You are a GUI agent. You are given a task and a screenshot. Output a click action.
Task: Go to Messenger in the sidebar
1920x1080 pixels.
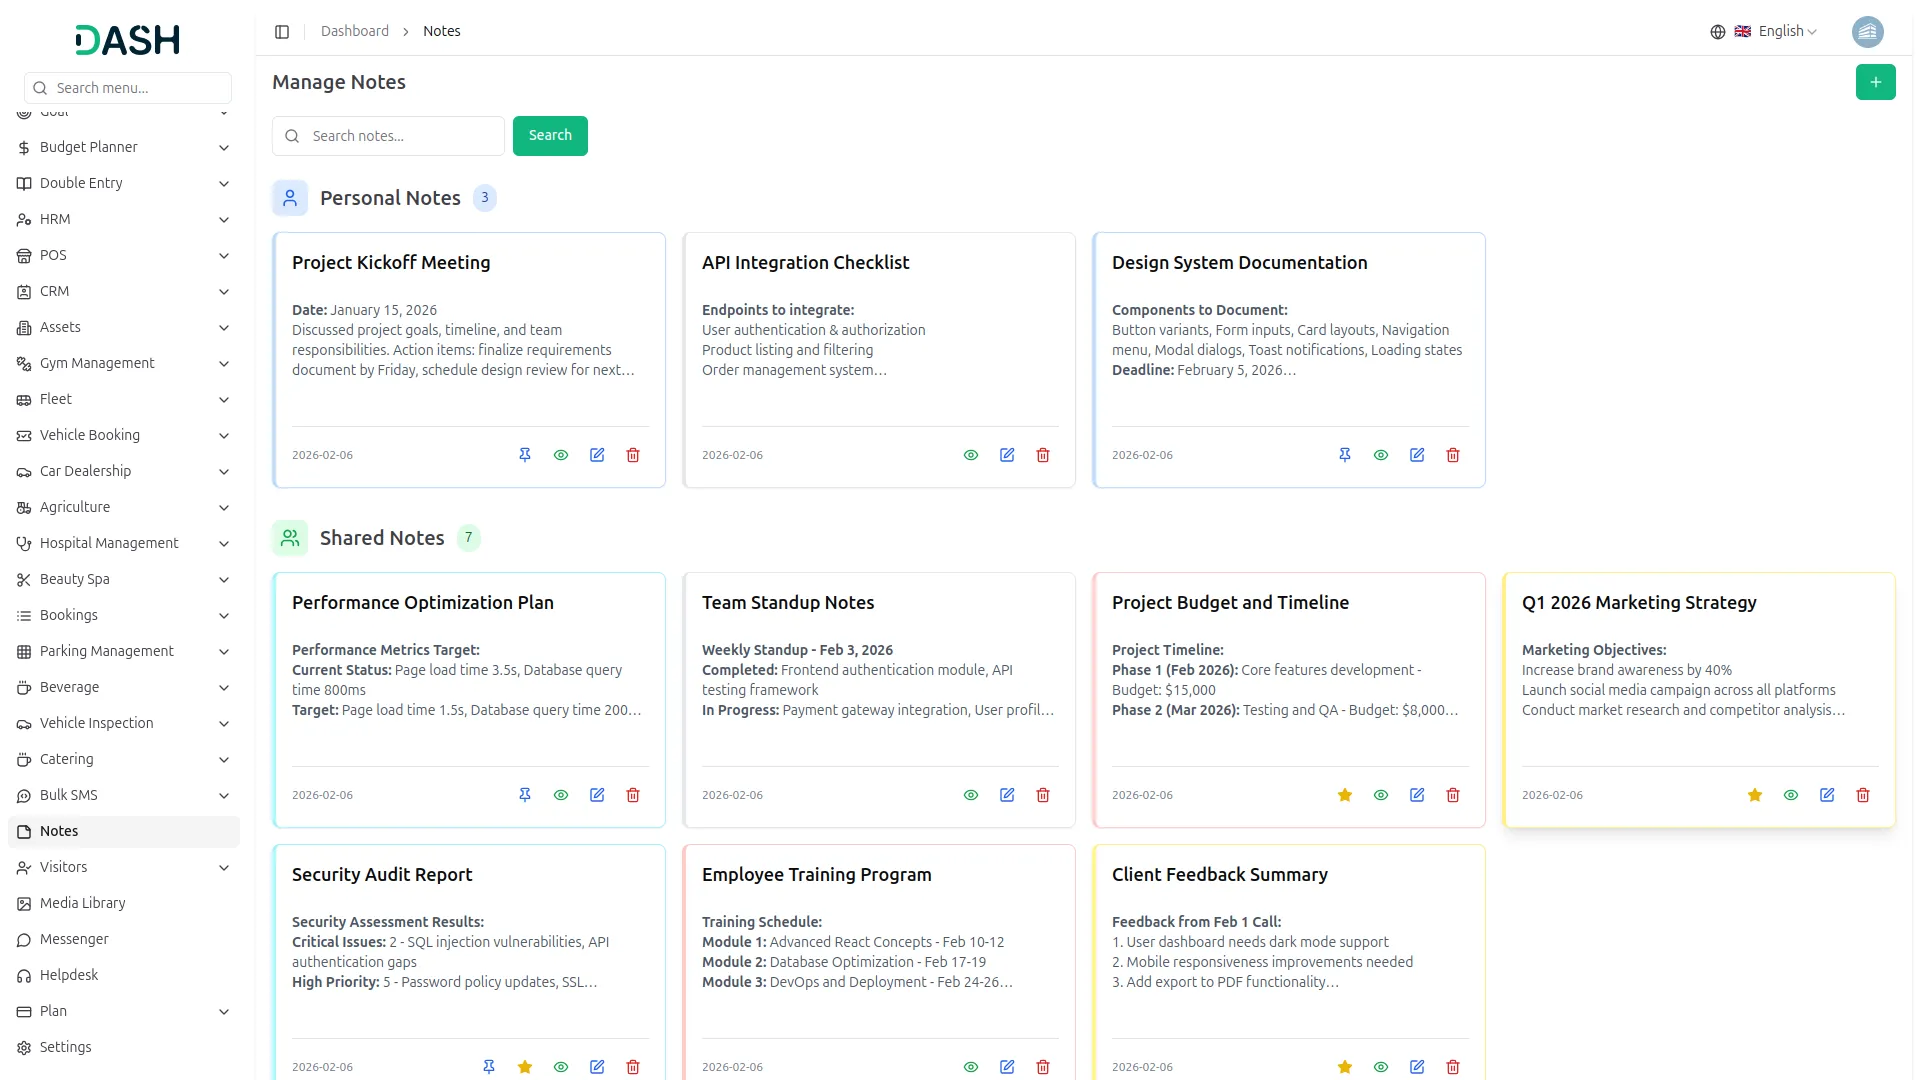tap(74, 939)
